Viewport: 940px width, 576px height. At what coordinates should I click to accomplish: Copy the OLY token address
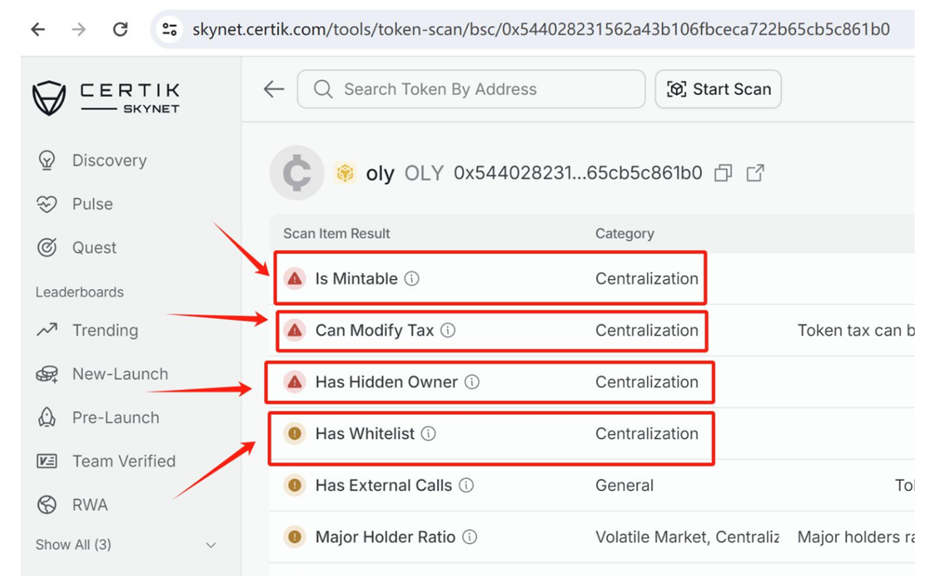723,173
